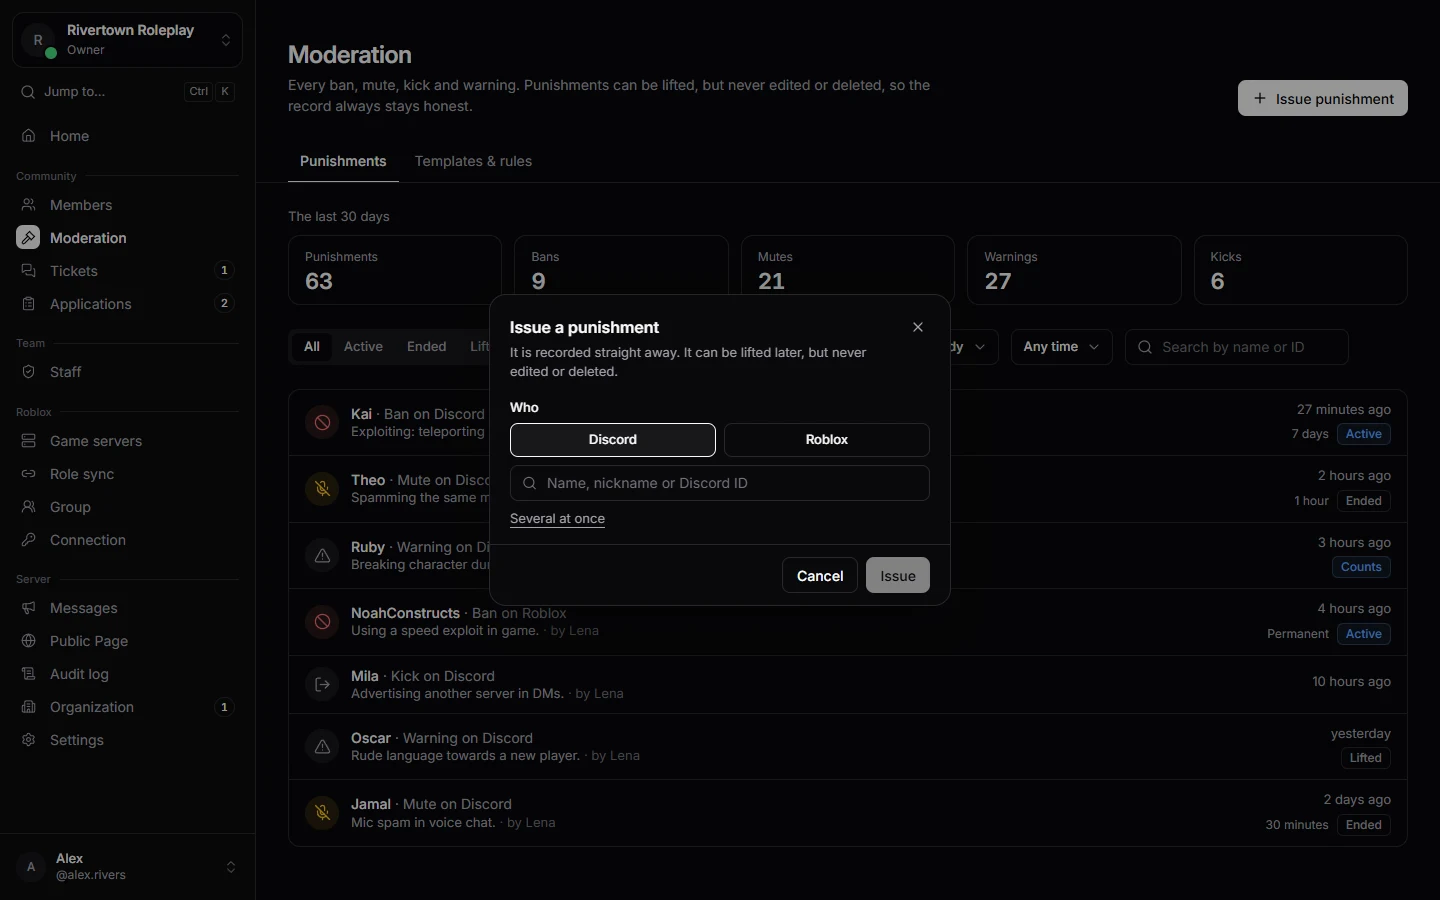The height and width of the screenshot is (900, 1440).
Task: Expand the Alex account menu
Action: point(127,867)
